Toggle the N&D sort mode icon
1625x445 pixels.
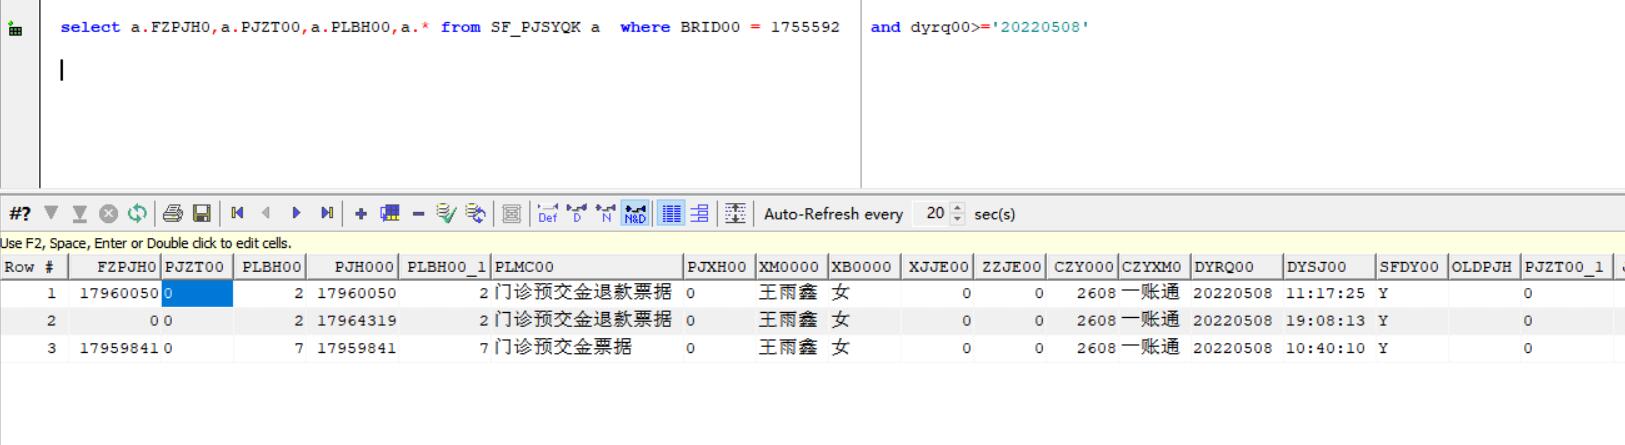point(635,214)
